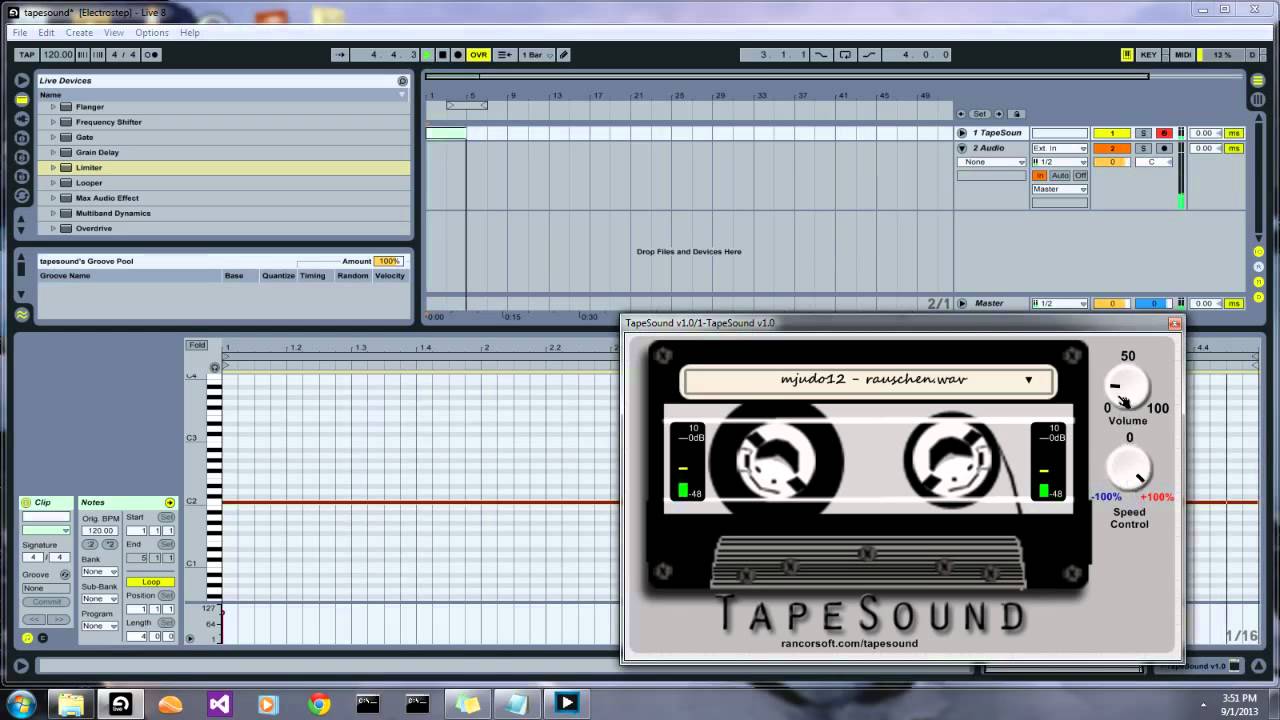Show the Notes box arrow icon
Image resolution: width=1280 pixels, height=720 pixels.
[170, 502]
